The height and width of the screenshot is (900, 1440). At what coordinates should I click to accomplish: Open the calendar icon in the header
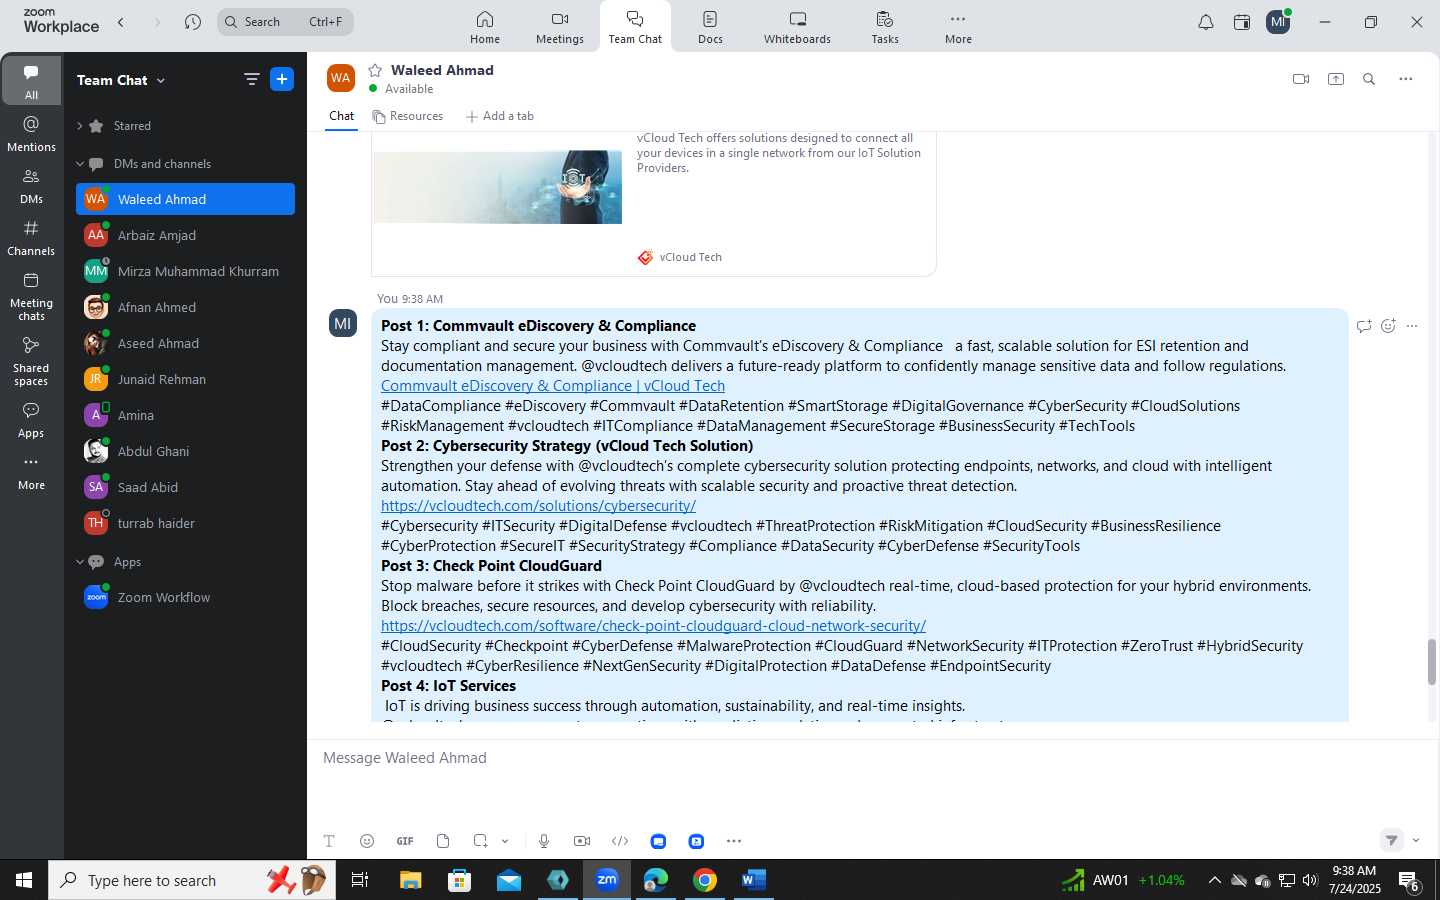pos(1242,22)
